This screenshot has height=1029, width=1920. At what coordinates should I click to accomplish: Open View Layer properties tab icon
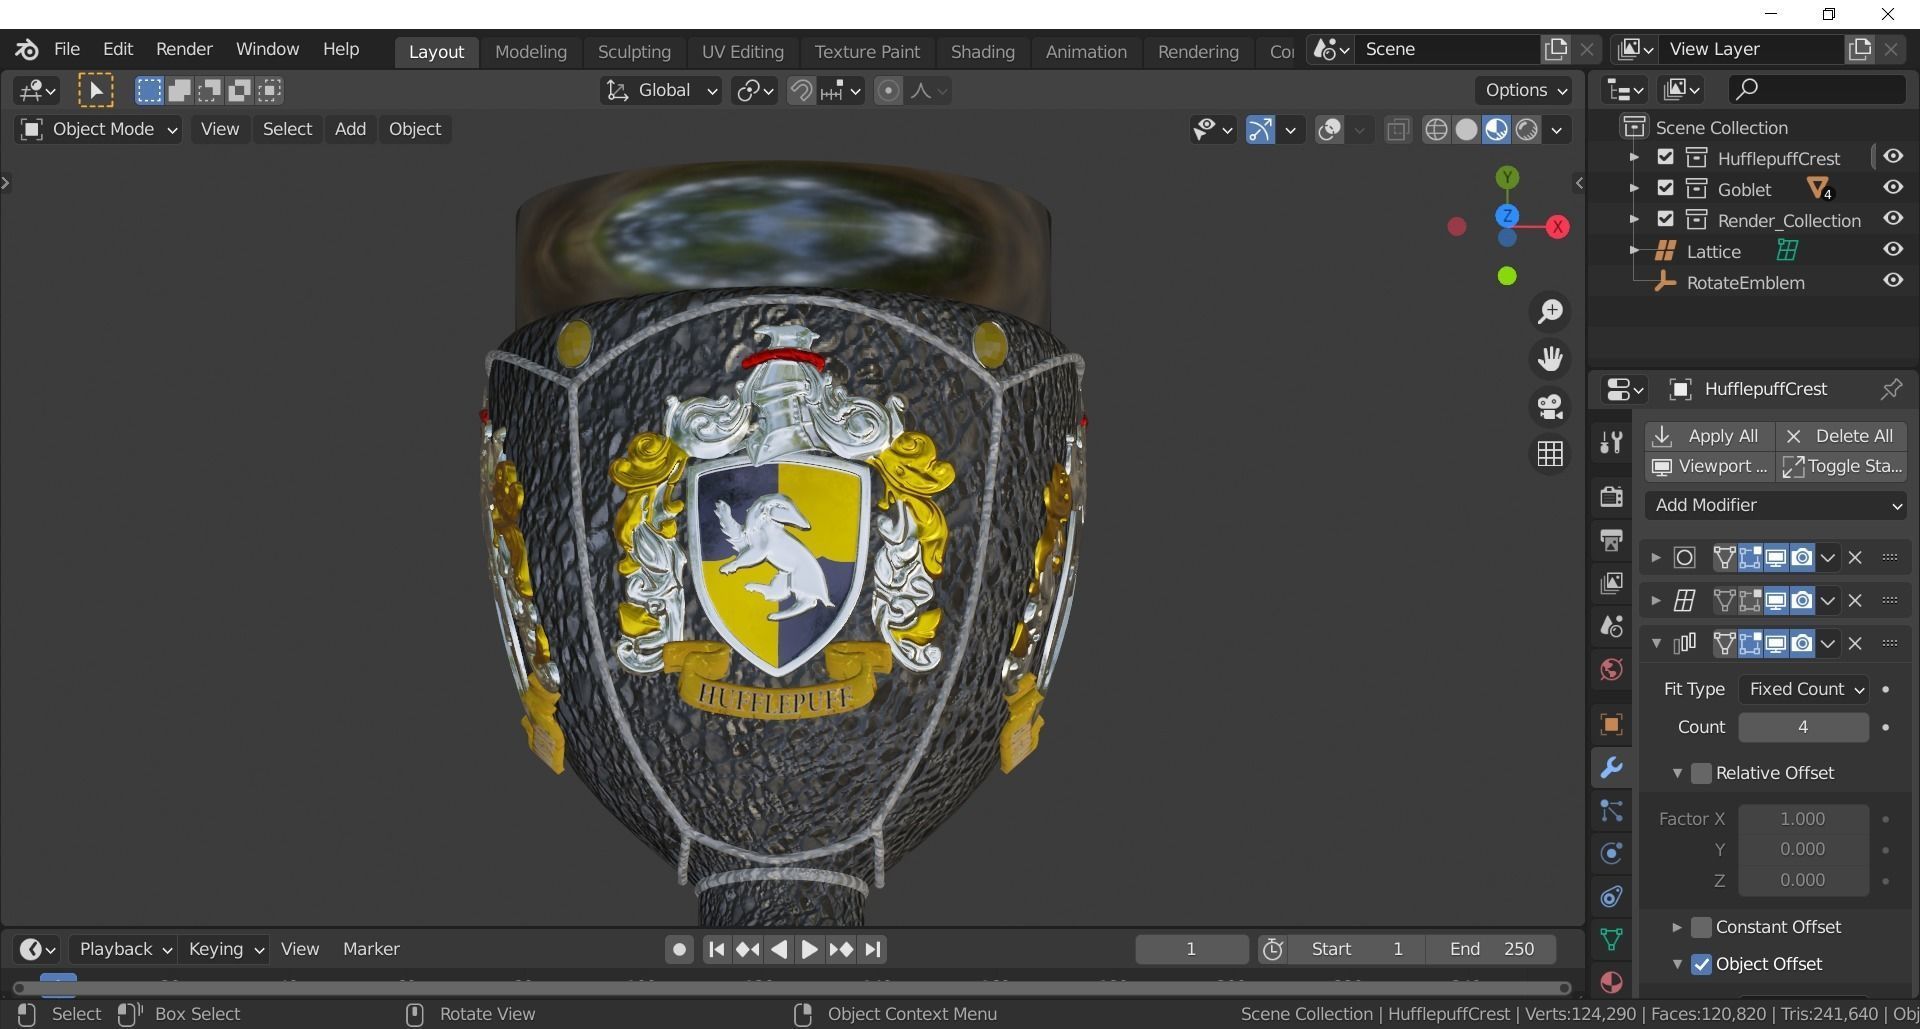[x=1611, y=583]
